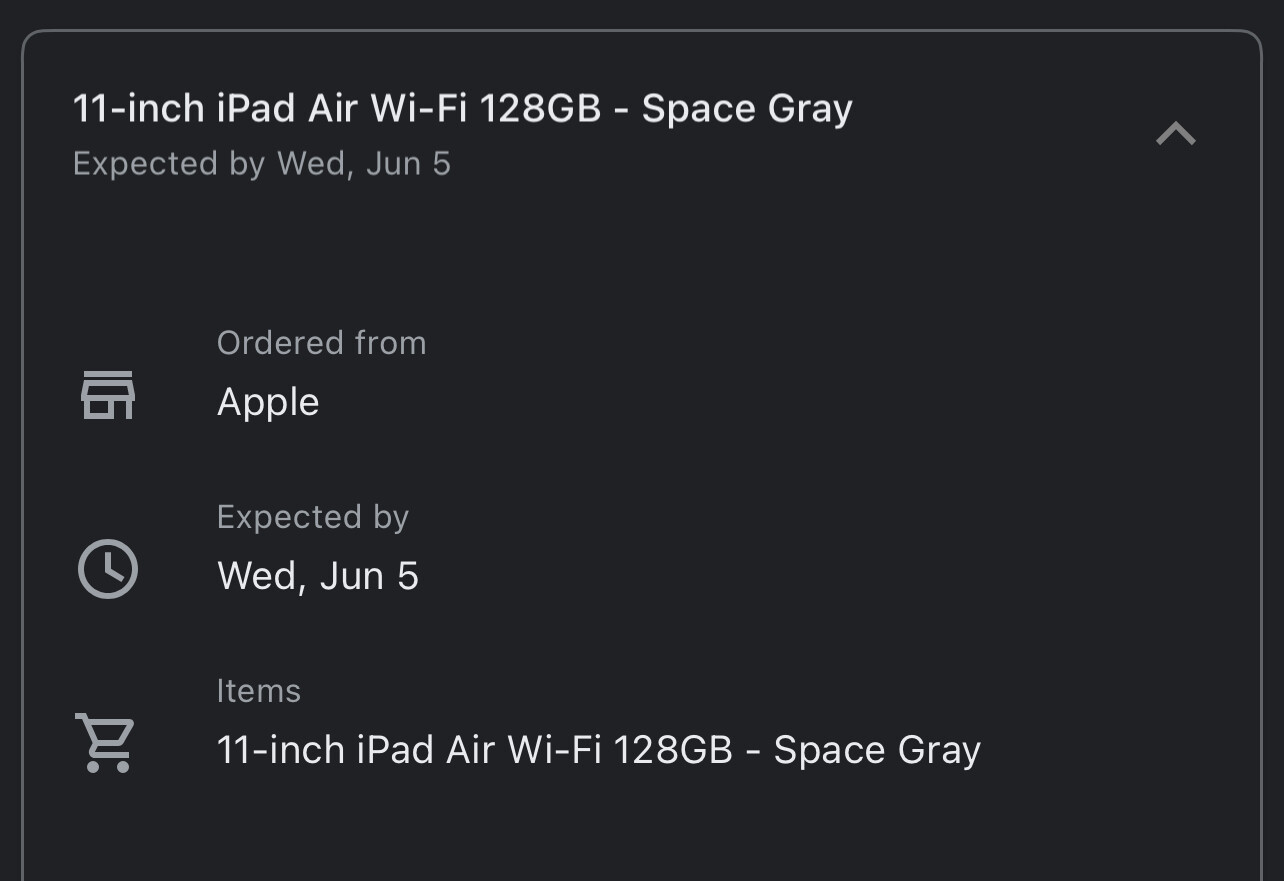1284x881 pixels.
Task: Click the shopping cart icon
Action: click(x=105, y=743)
